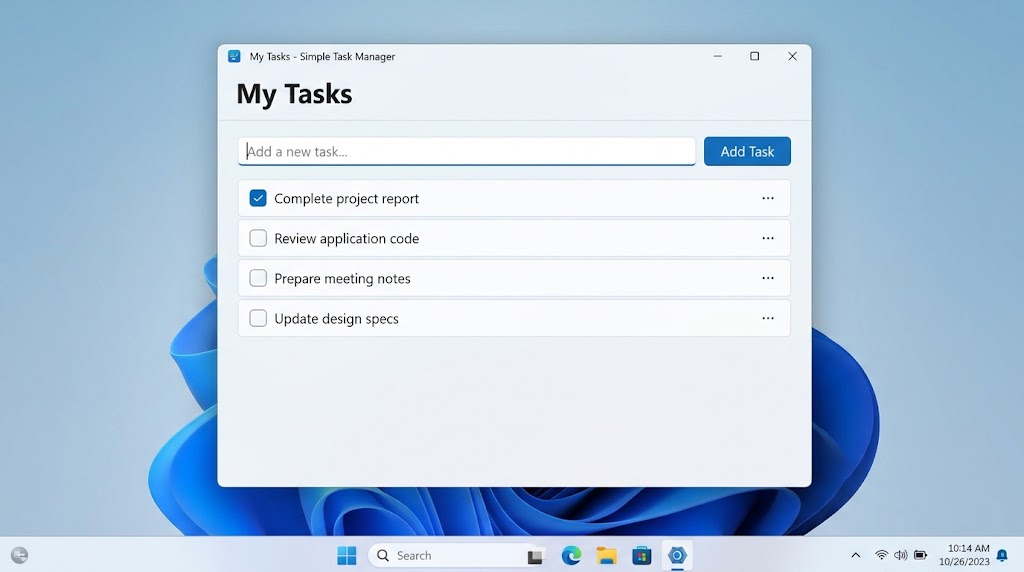
Task: Open Microsoft Store from taskbar
Action: [x=642, y=556]
